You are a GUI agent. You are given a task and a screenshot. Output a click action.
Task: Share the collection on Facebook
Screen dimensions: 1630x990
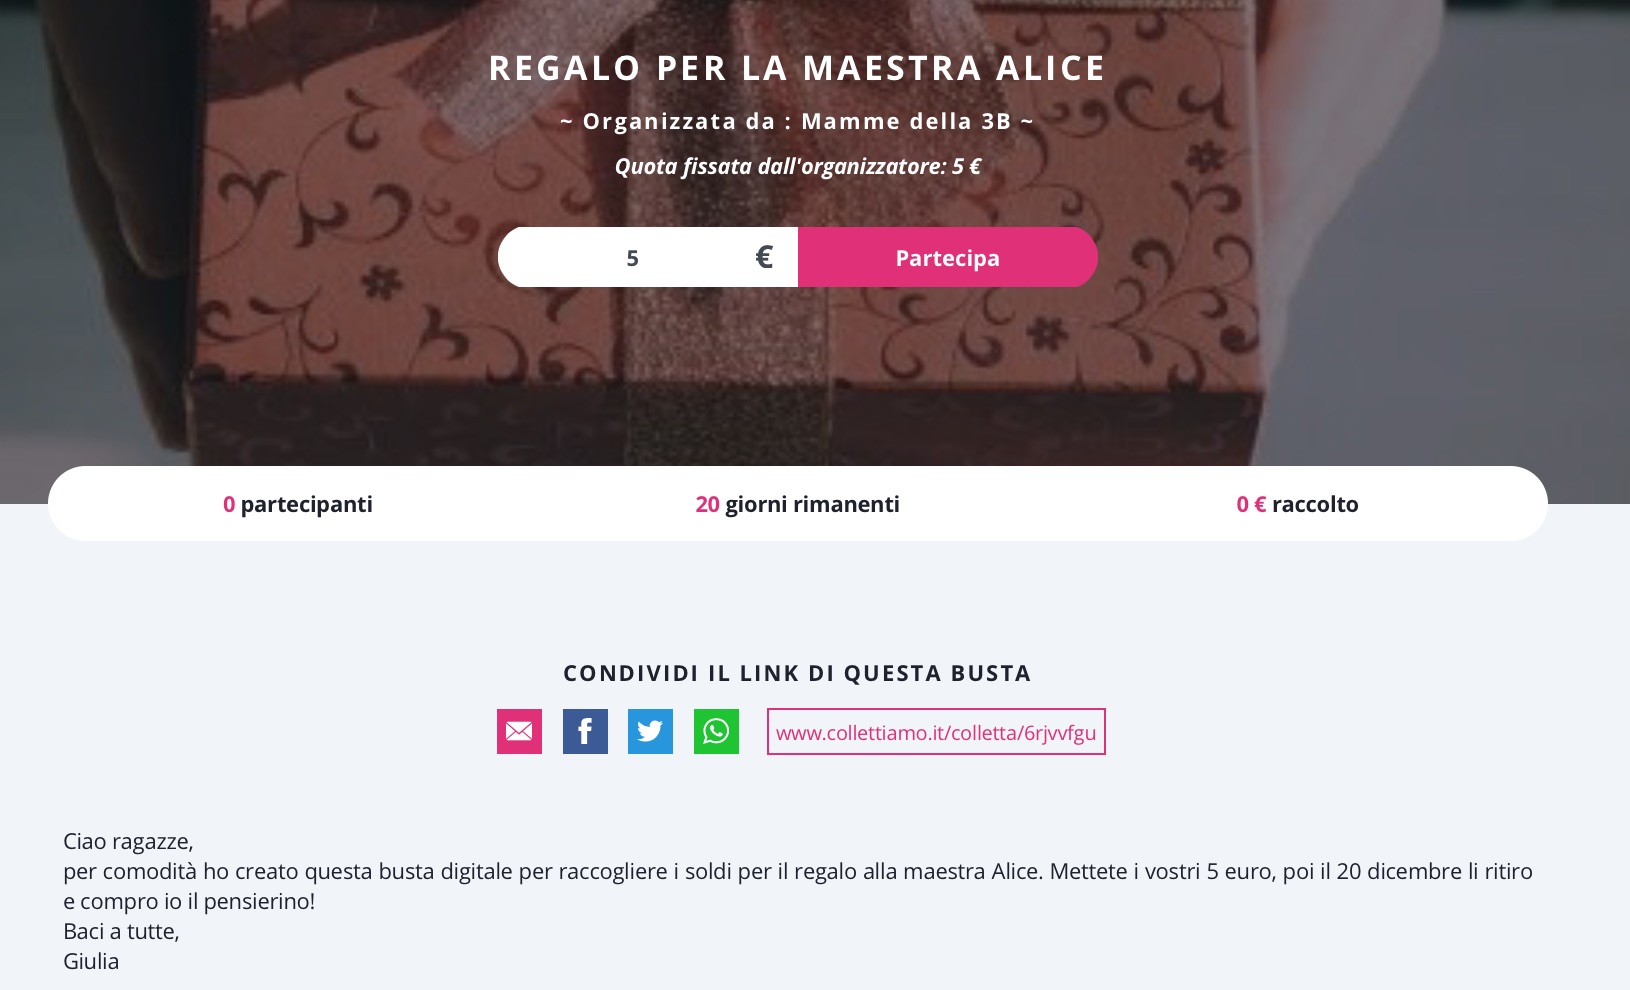[x=585, y=731]
